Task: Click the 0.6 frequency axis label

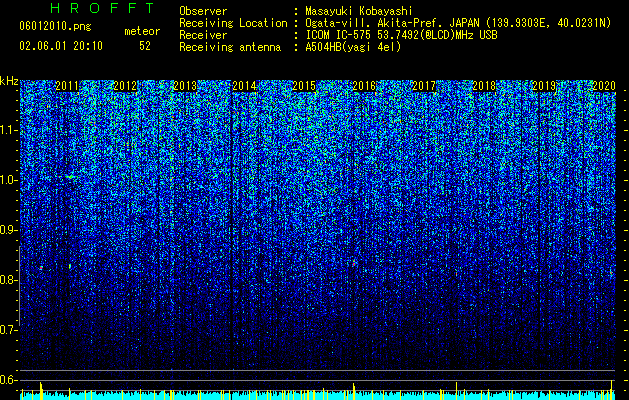Action: click(x=8, y=380)
